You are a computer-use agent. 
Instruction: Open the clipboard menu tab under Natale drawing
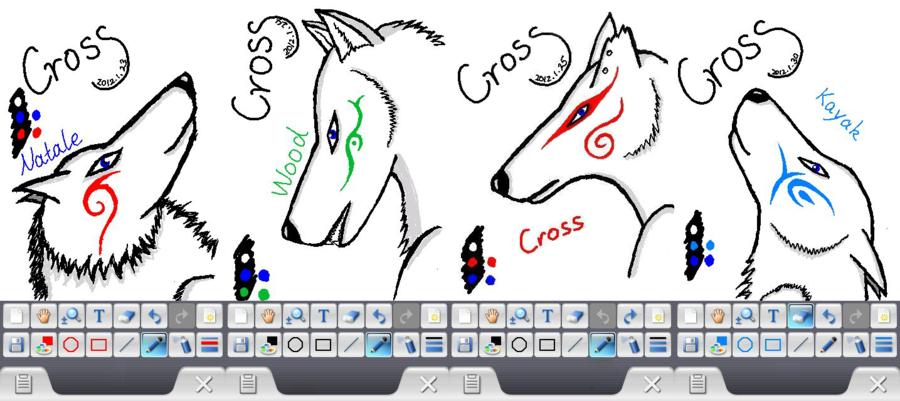(24, 383)
